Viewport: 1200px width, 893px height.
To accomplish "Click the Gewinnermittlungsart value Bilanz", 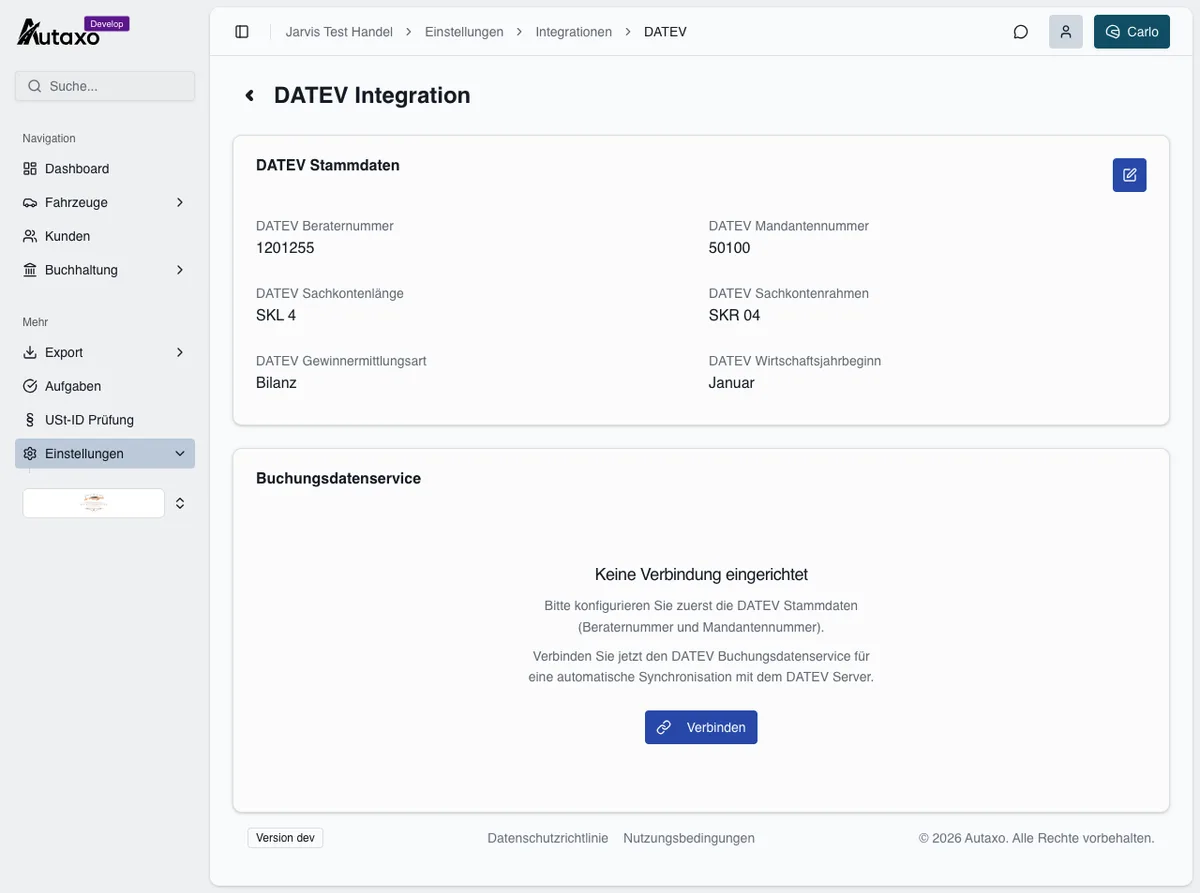I will 276,383.
